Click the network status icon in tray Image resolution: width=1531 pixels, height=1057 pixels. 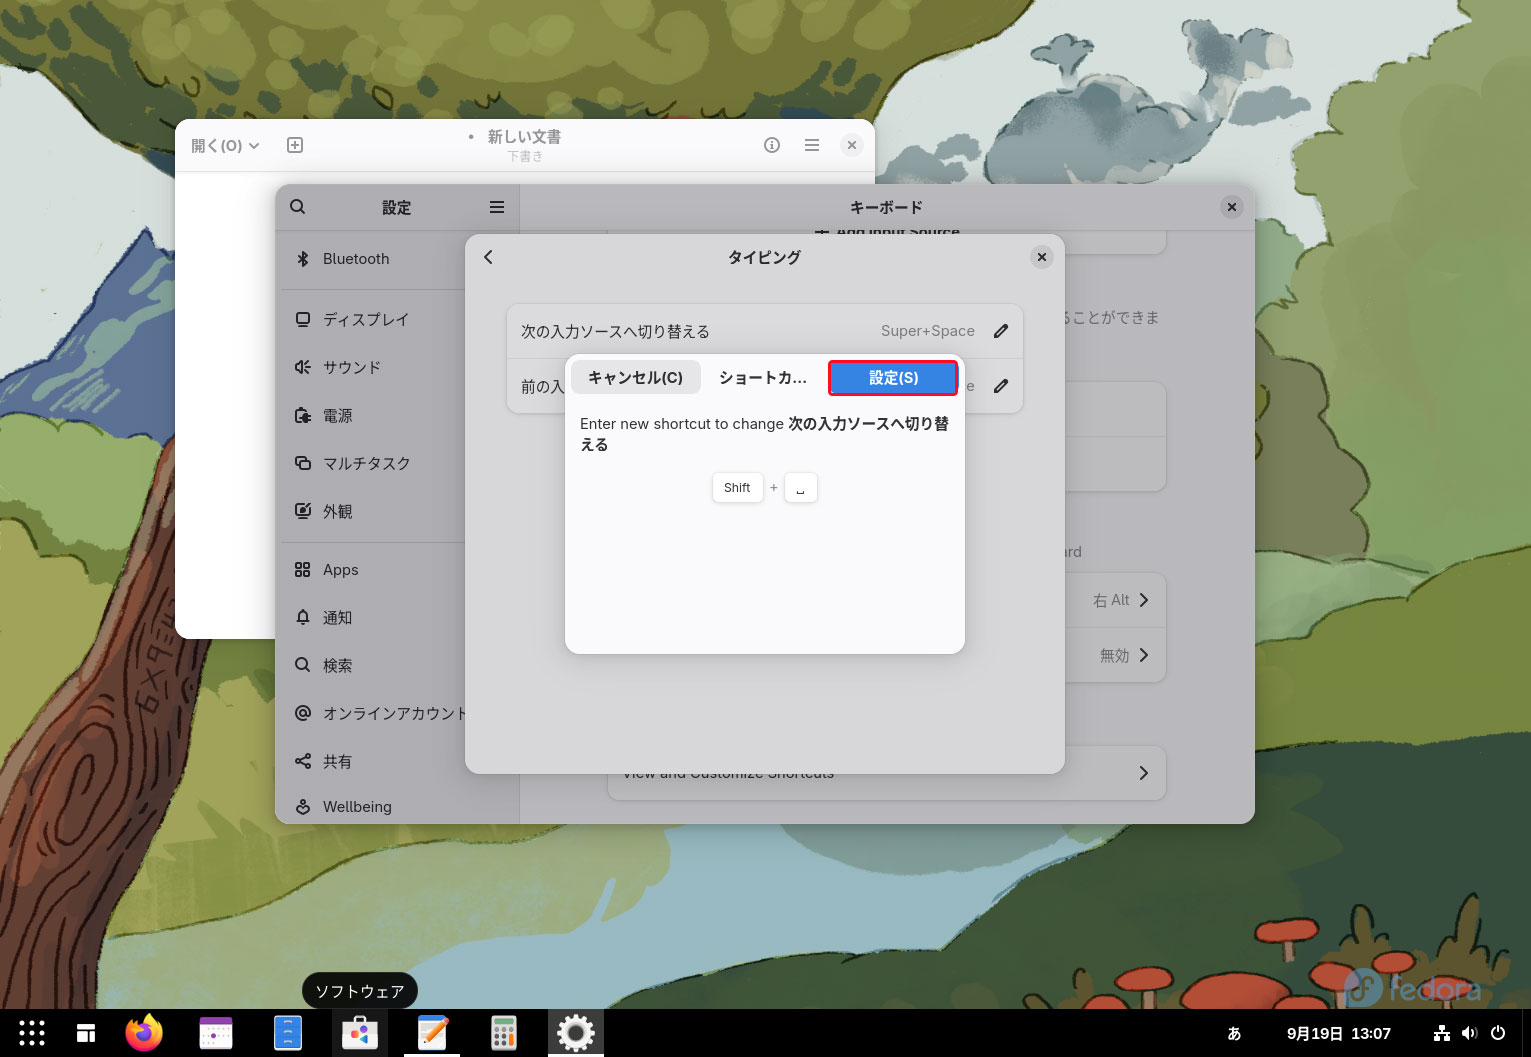[1442, 1034]
